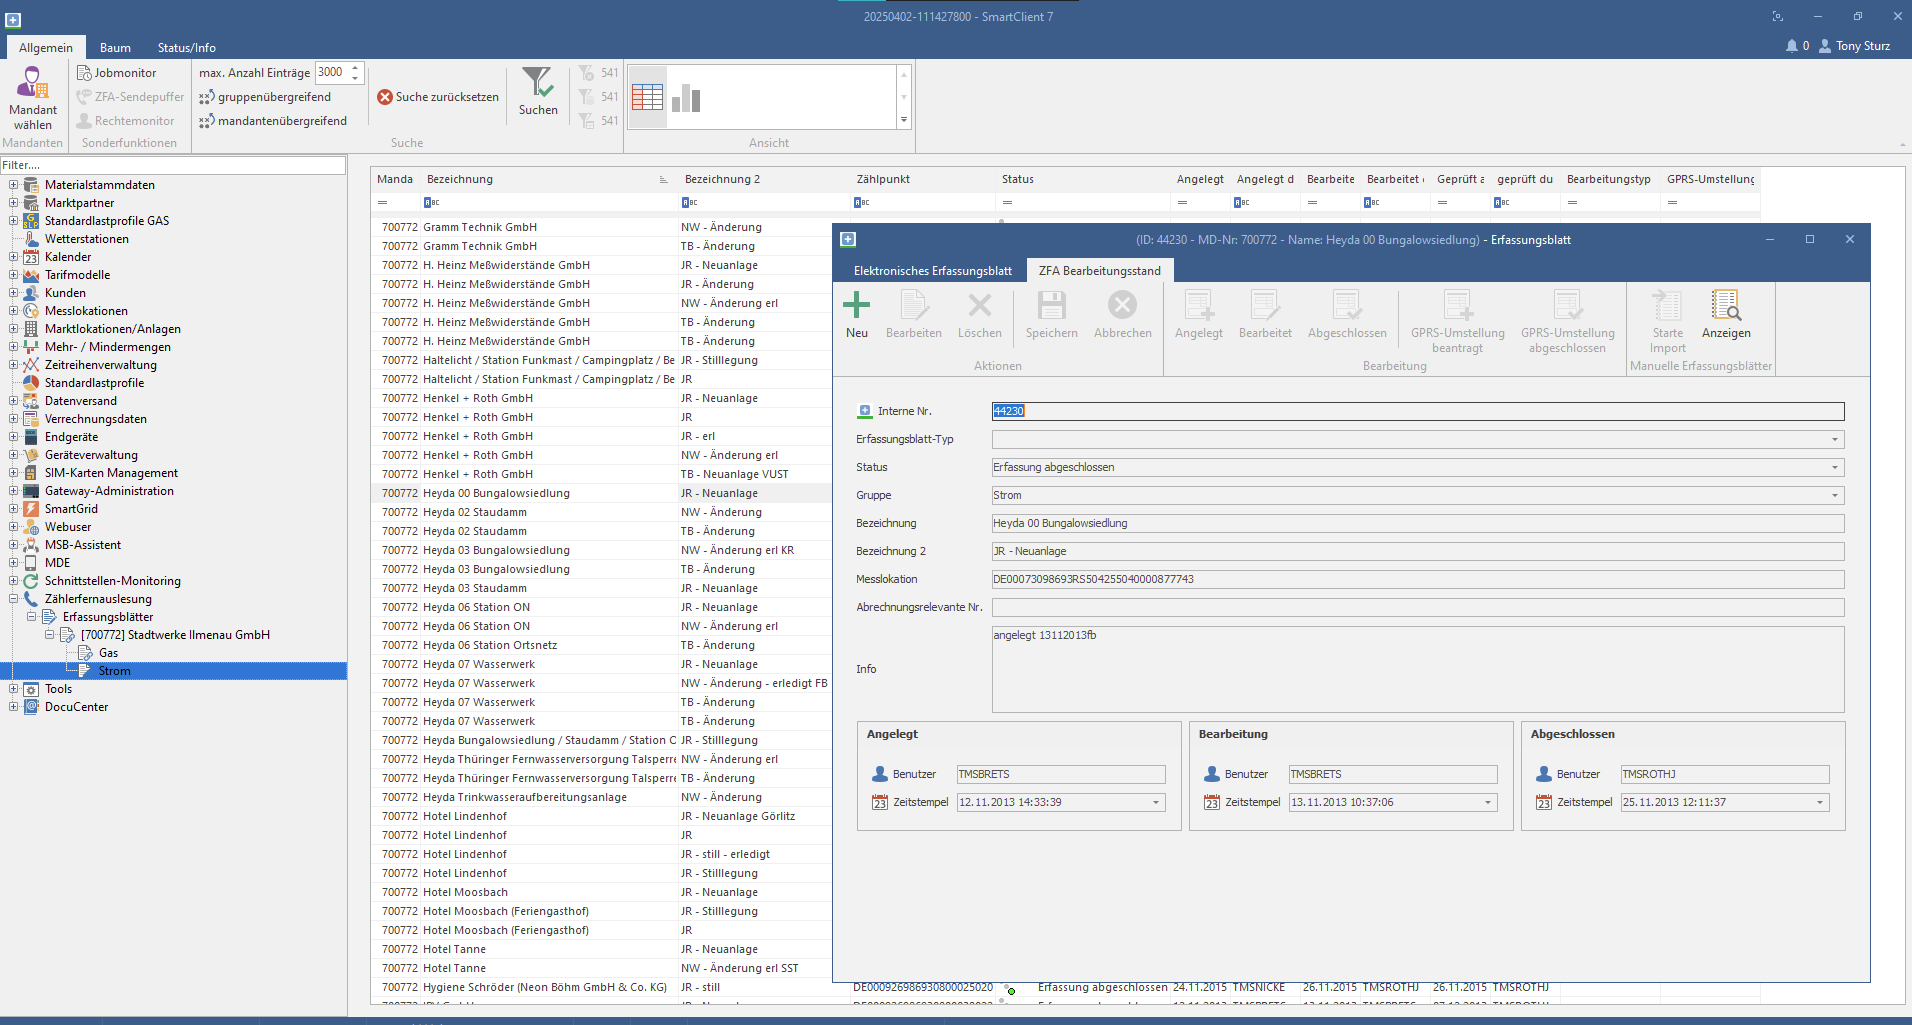Collapse the Zählerfernauslesung tree node

click(13, 599)
